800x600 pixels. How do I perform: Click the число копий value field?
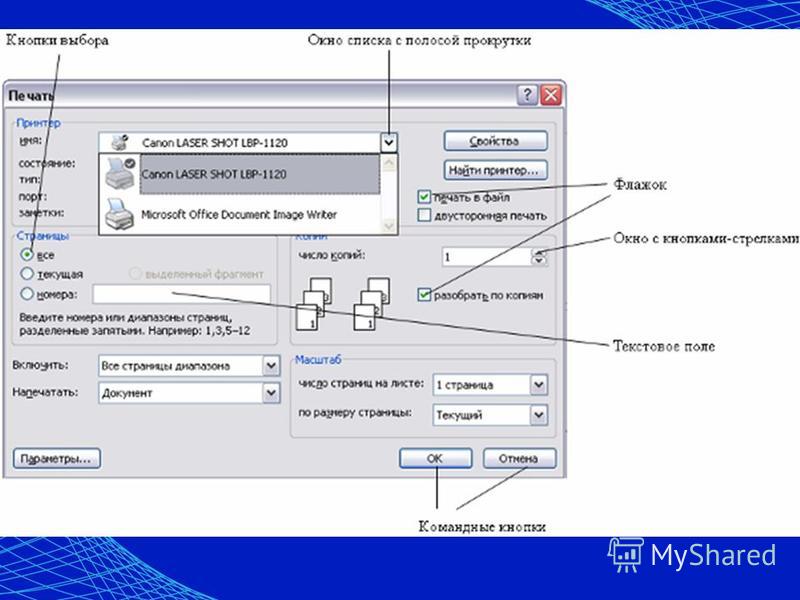(x=487, y=256)
